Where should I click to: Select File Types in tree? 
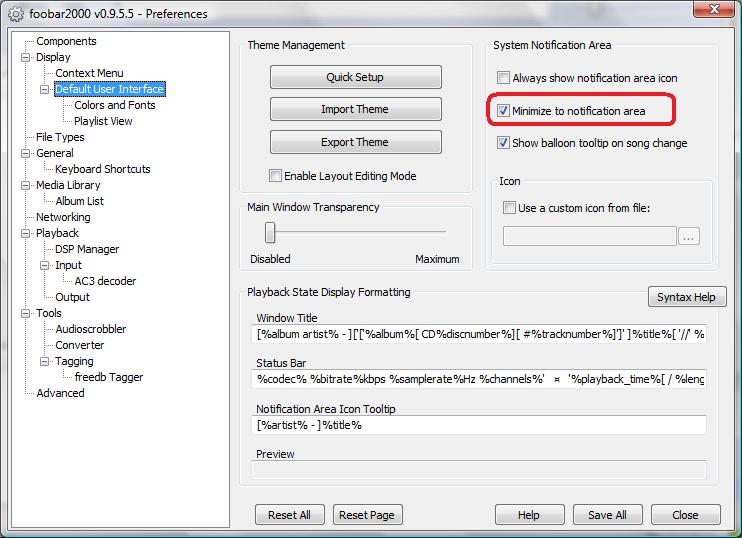point(60,137)
